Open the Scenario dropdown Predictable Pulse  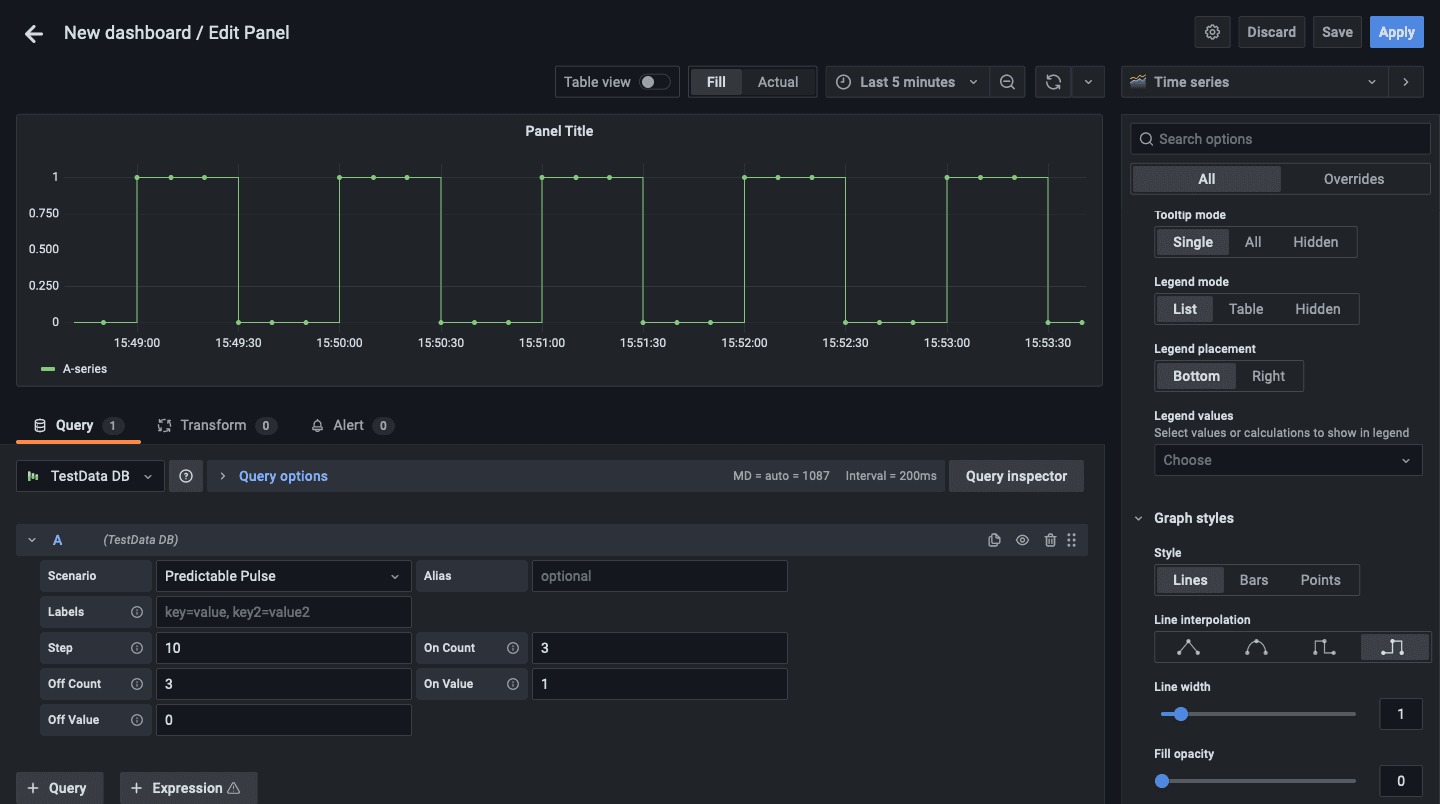(x=283, y=576)
